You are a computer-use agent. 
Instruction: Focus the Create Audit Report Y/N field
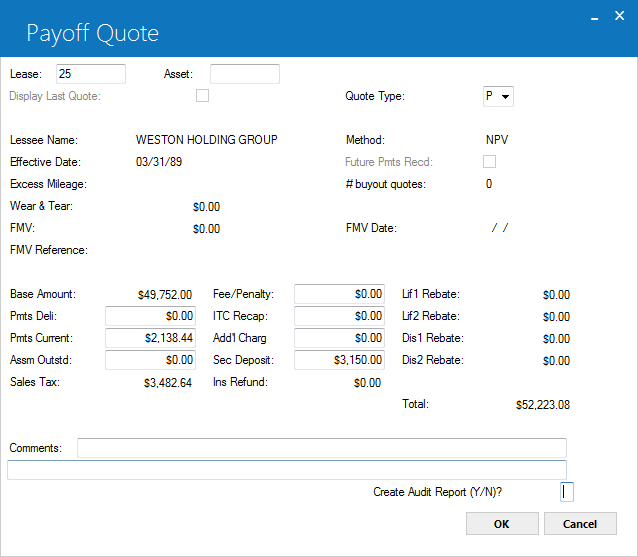pos(567,492)
